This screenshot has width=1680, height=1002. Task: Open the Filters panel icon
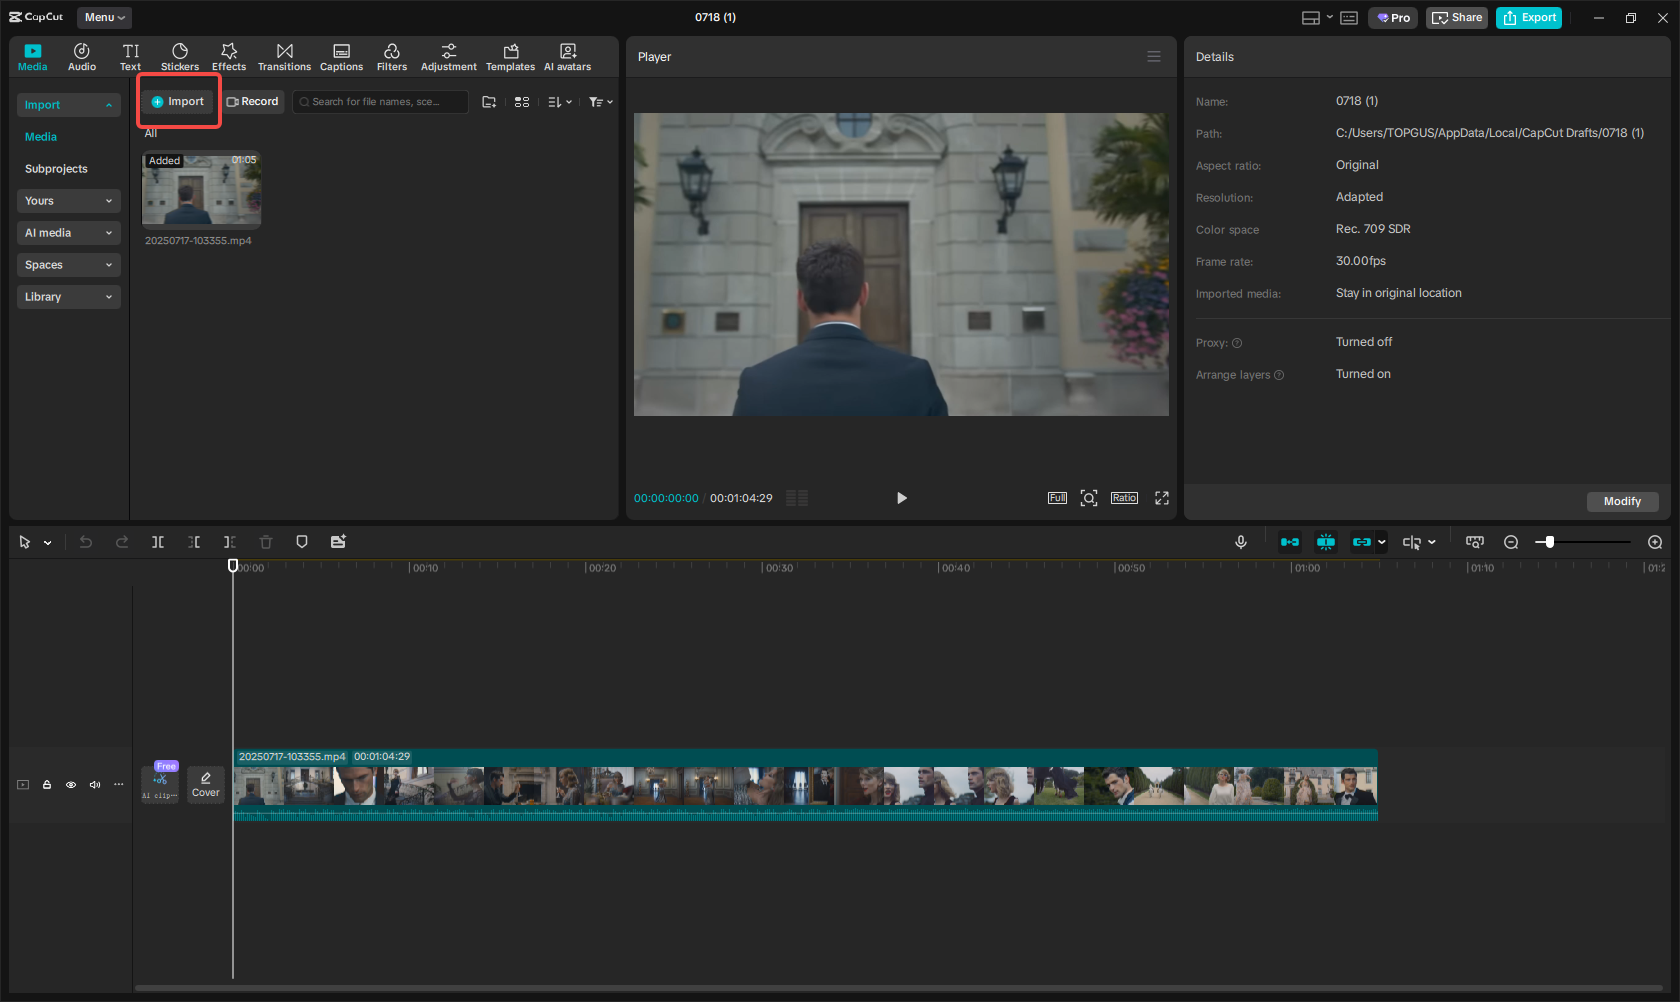click(x=392, y=57)
